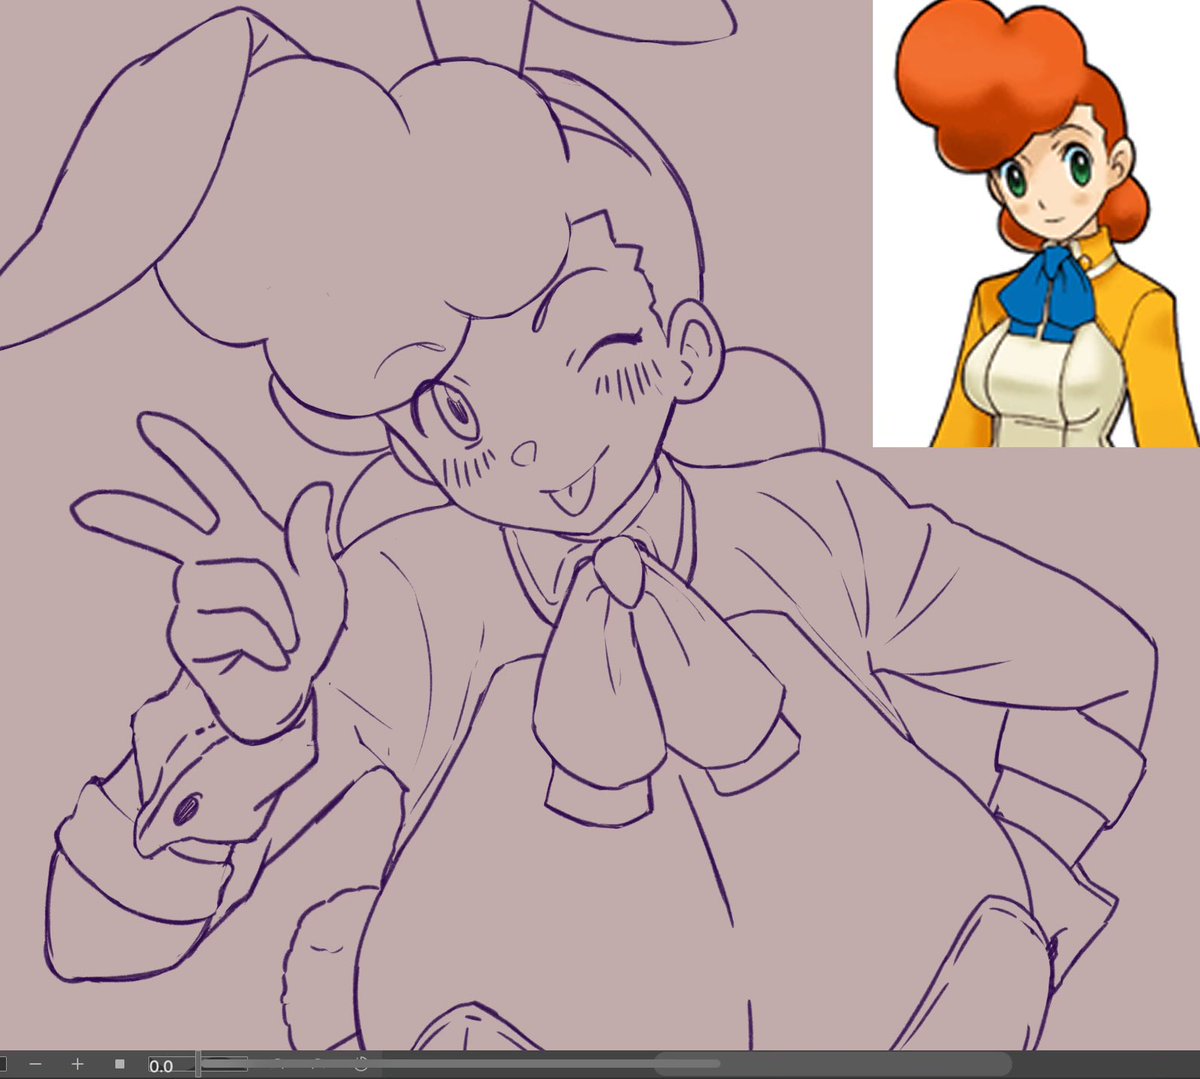1200x1079 pixels.
Task: Zoom in with the plus icon
Action: (77, 1064)
